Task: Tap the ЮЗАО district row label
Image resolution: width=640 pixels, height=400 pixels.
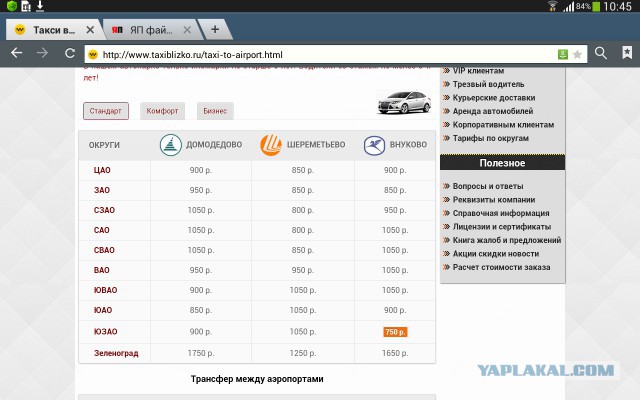Action: click(105, 332)
